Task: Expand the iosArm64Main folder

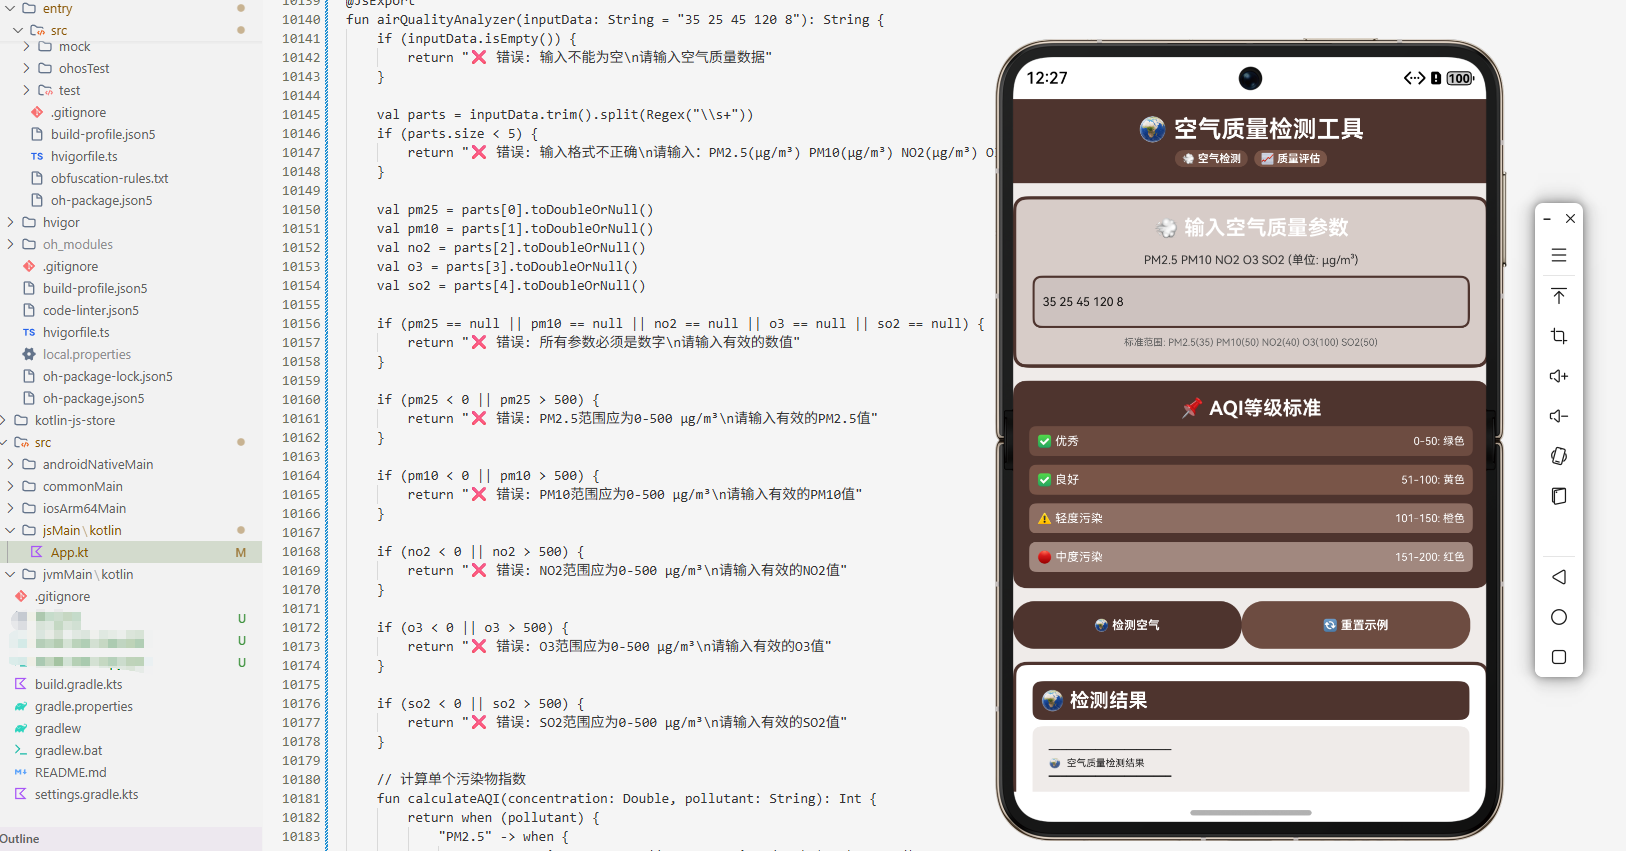Action: [x=10, y=508]
